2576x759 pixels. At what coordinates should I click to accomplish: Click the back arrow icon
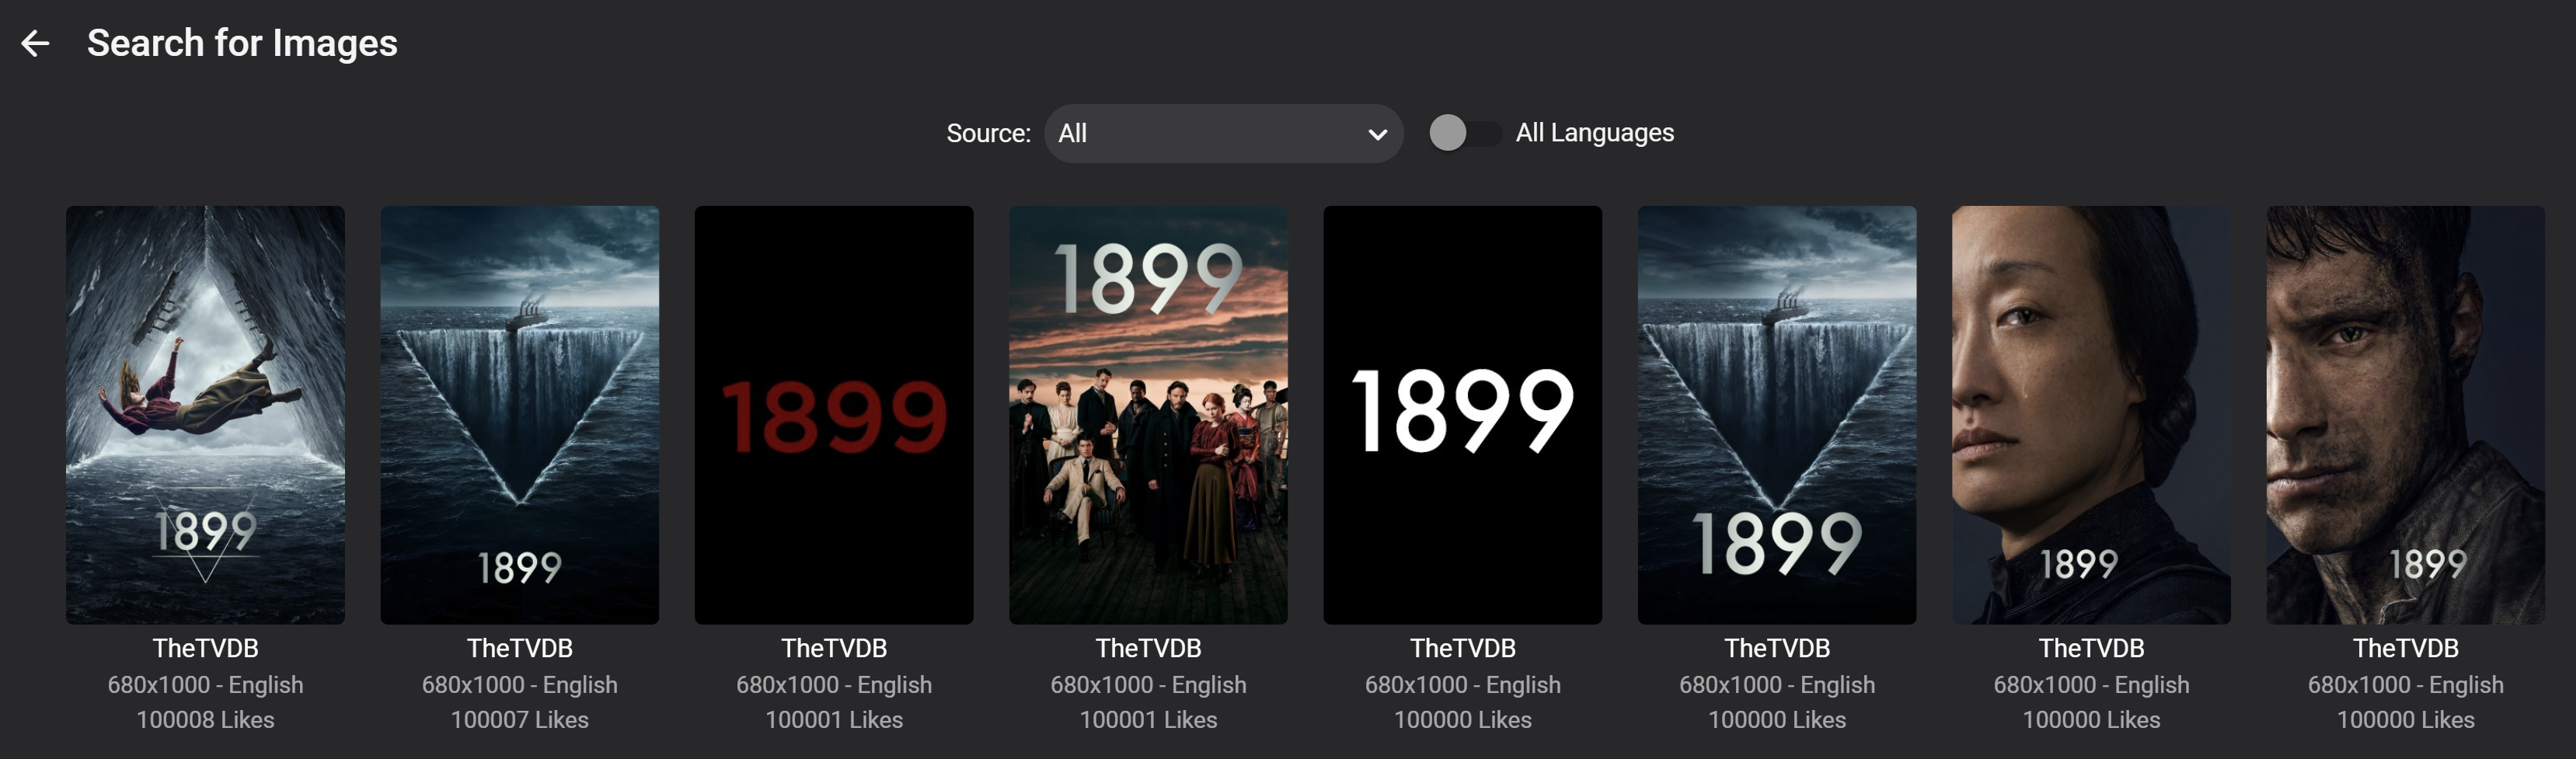35,43
